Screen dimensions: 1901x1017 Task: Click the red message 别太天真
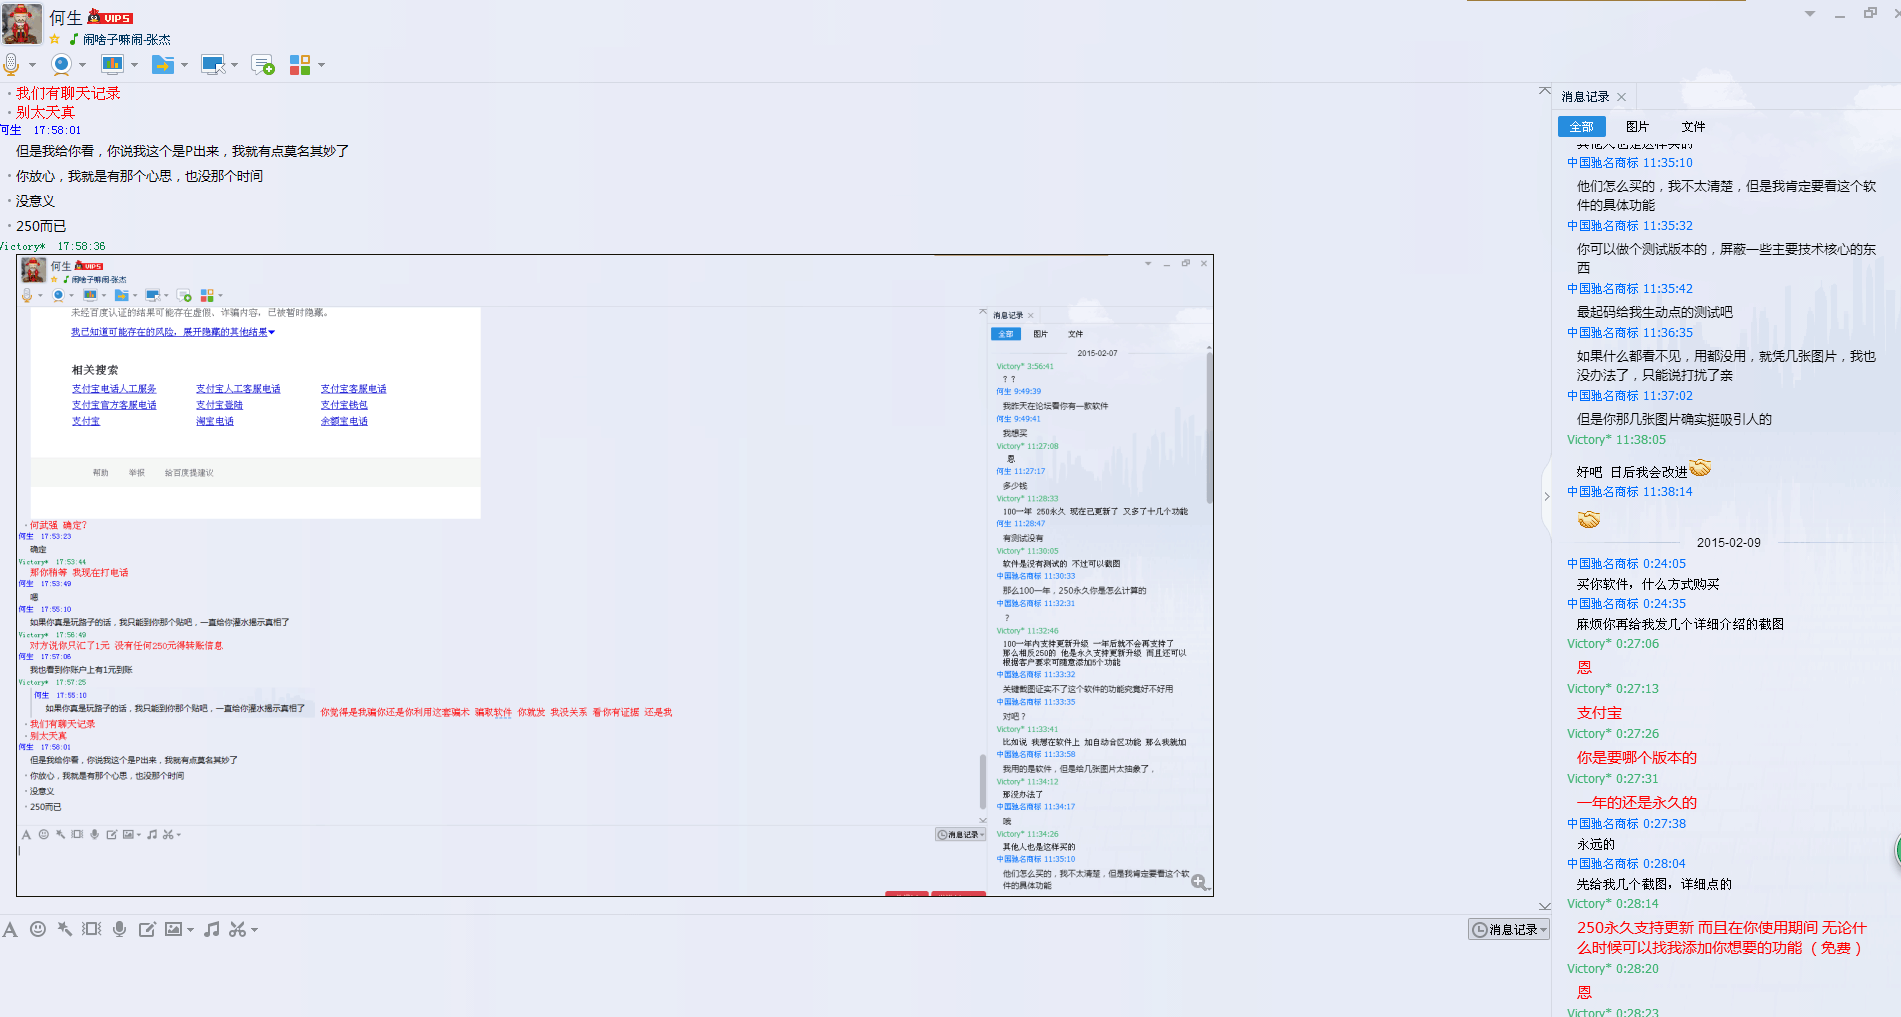[x=45, y=112]
